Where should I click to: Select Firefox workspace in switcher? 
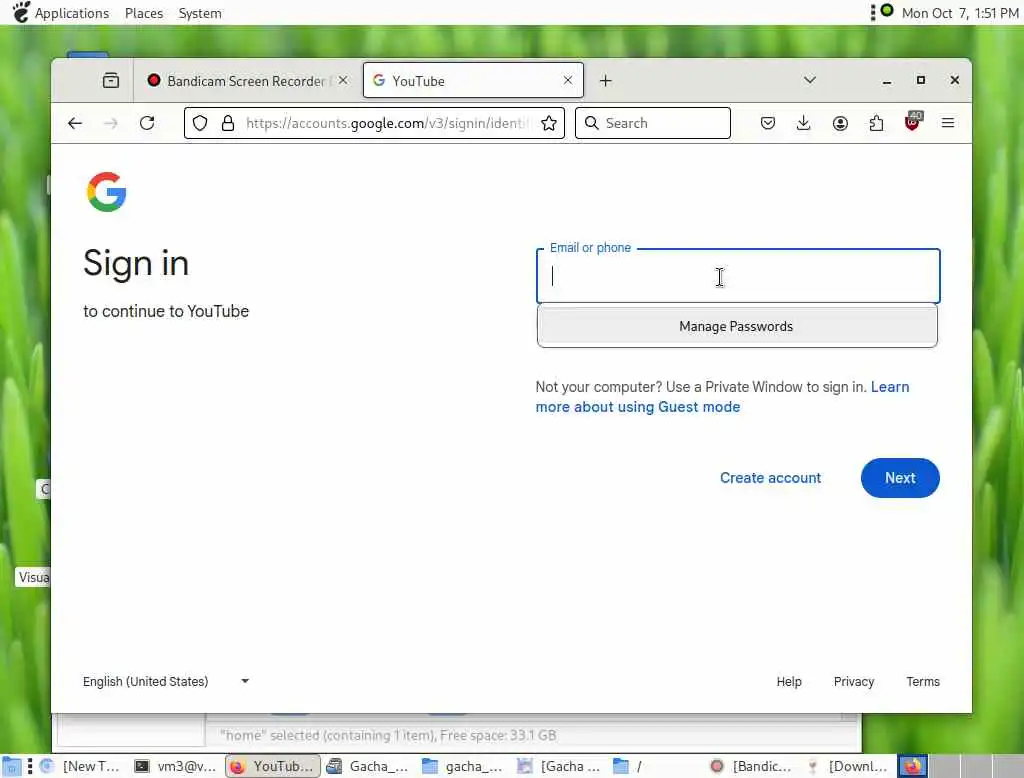pyautogui.click(x=912, y=766)
